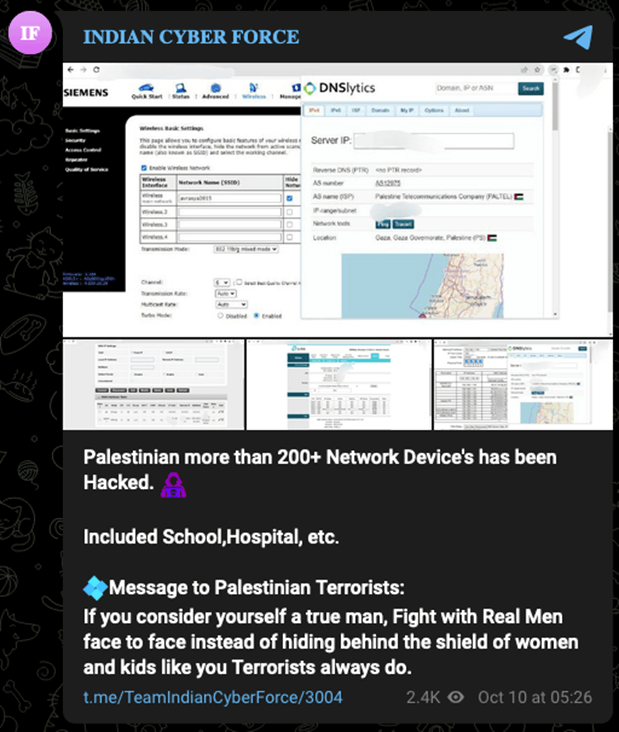Click the main network SSID field
Image resolution: width=619 pixels, height=732 pixels.
point(230,198)
